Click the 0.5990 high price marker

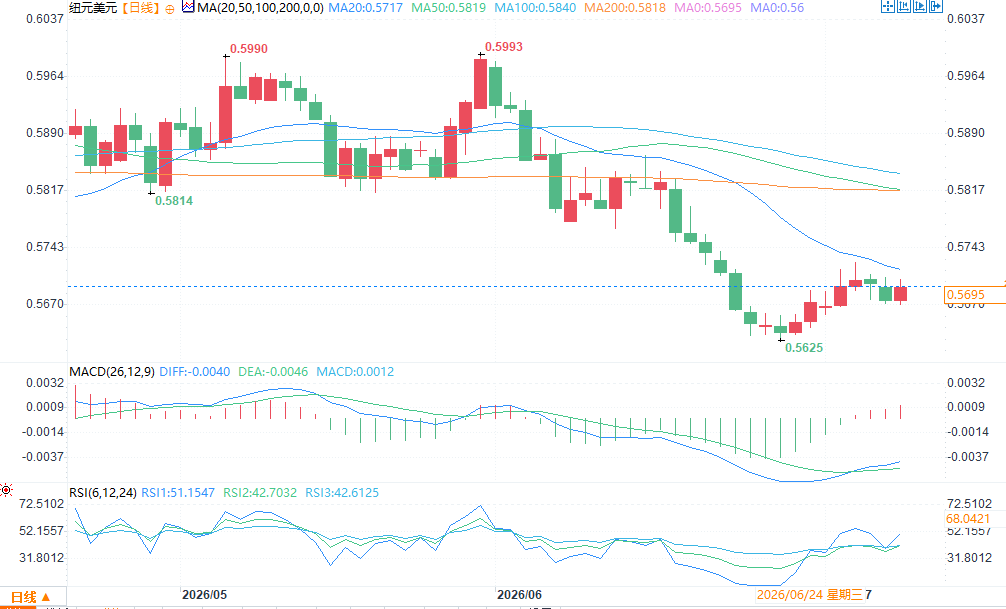coord(249,49)
